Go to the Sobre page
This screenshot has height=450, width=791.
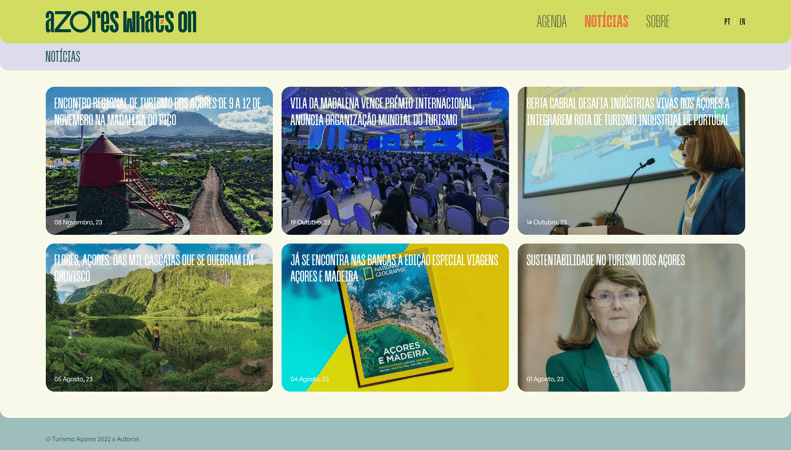pyautogui.click(x=657, y=21)
